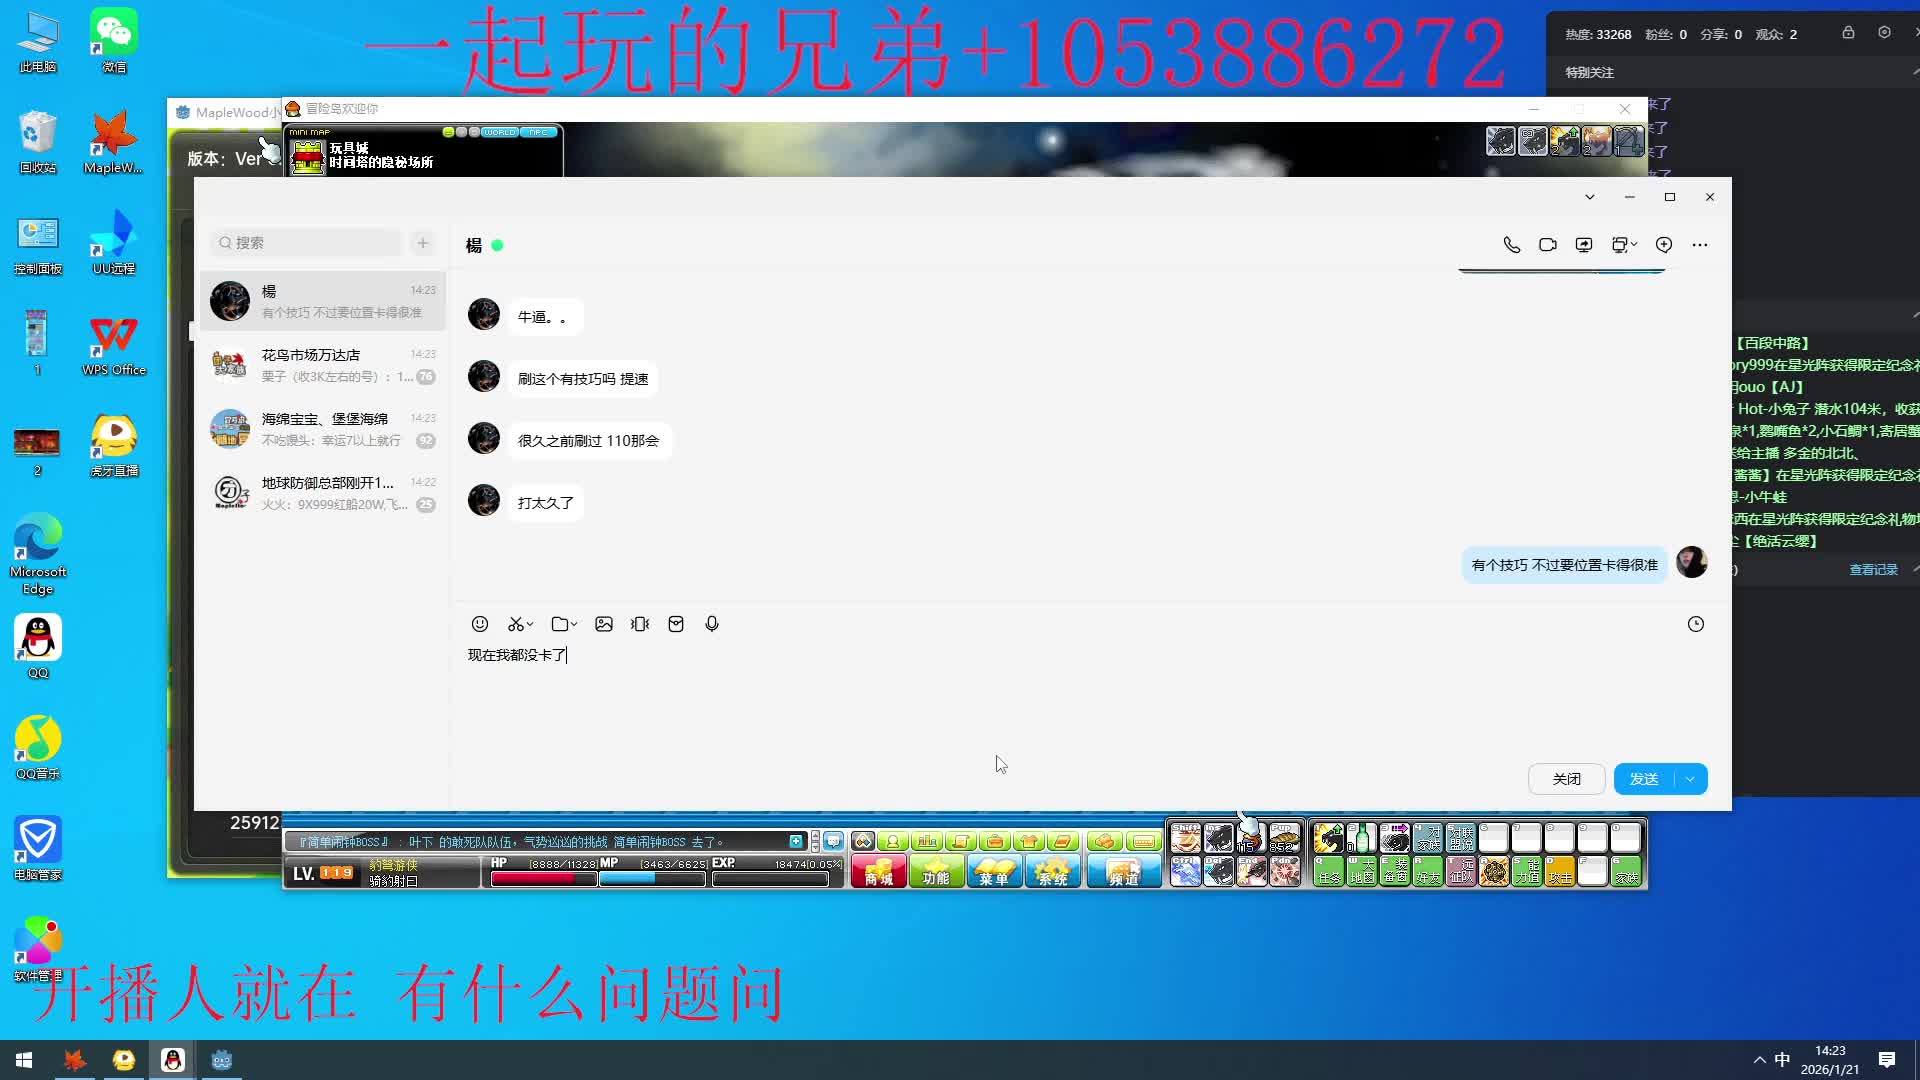Toggle the window shake icon in toolbar
Screen dimensions: 1920x1080
(x=640, y=624)
